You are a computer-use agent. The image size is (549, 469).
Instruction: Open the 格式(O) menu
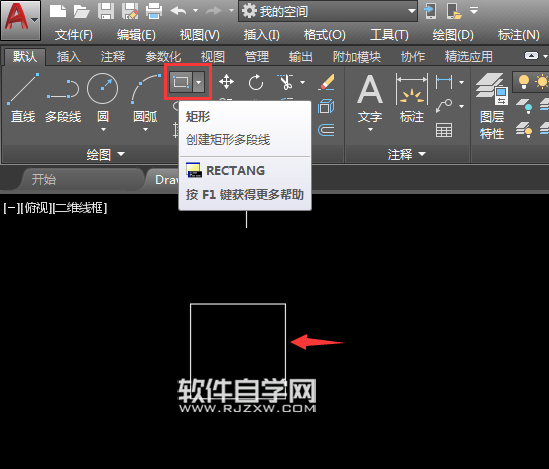[x=325, y=35]
